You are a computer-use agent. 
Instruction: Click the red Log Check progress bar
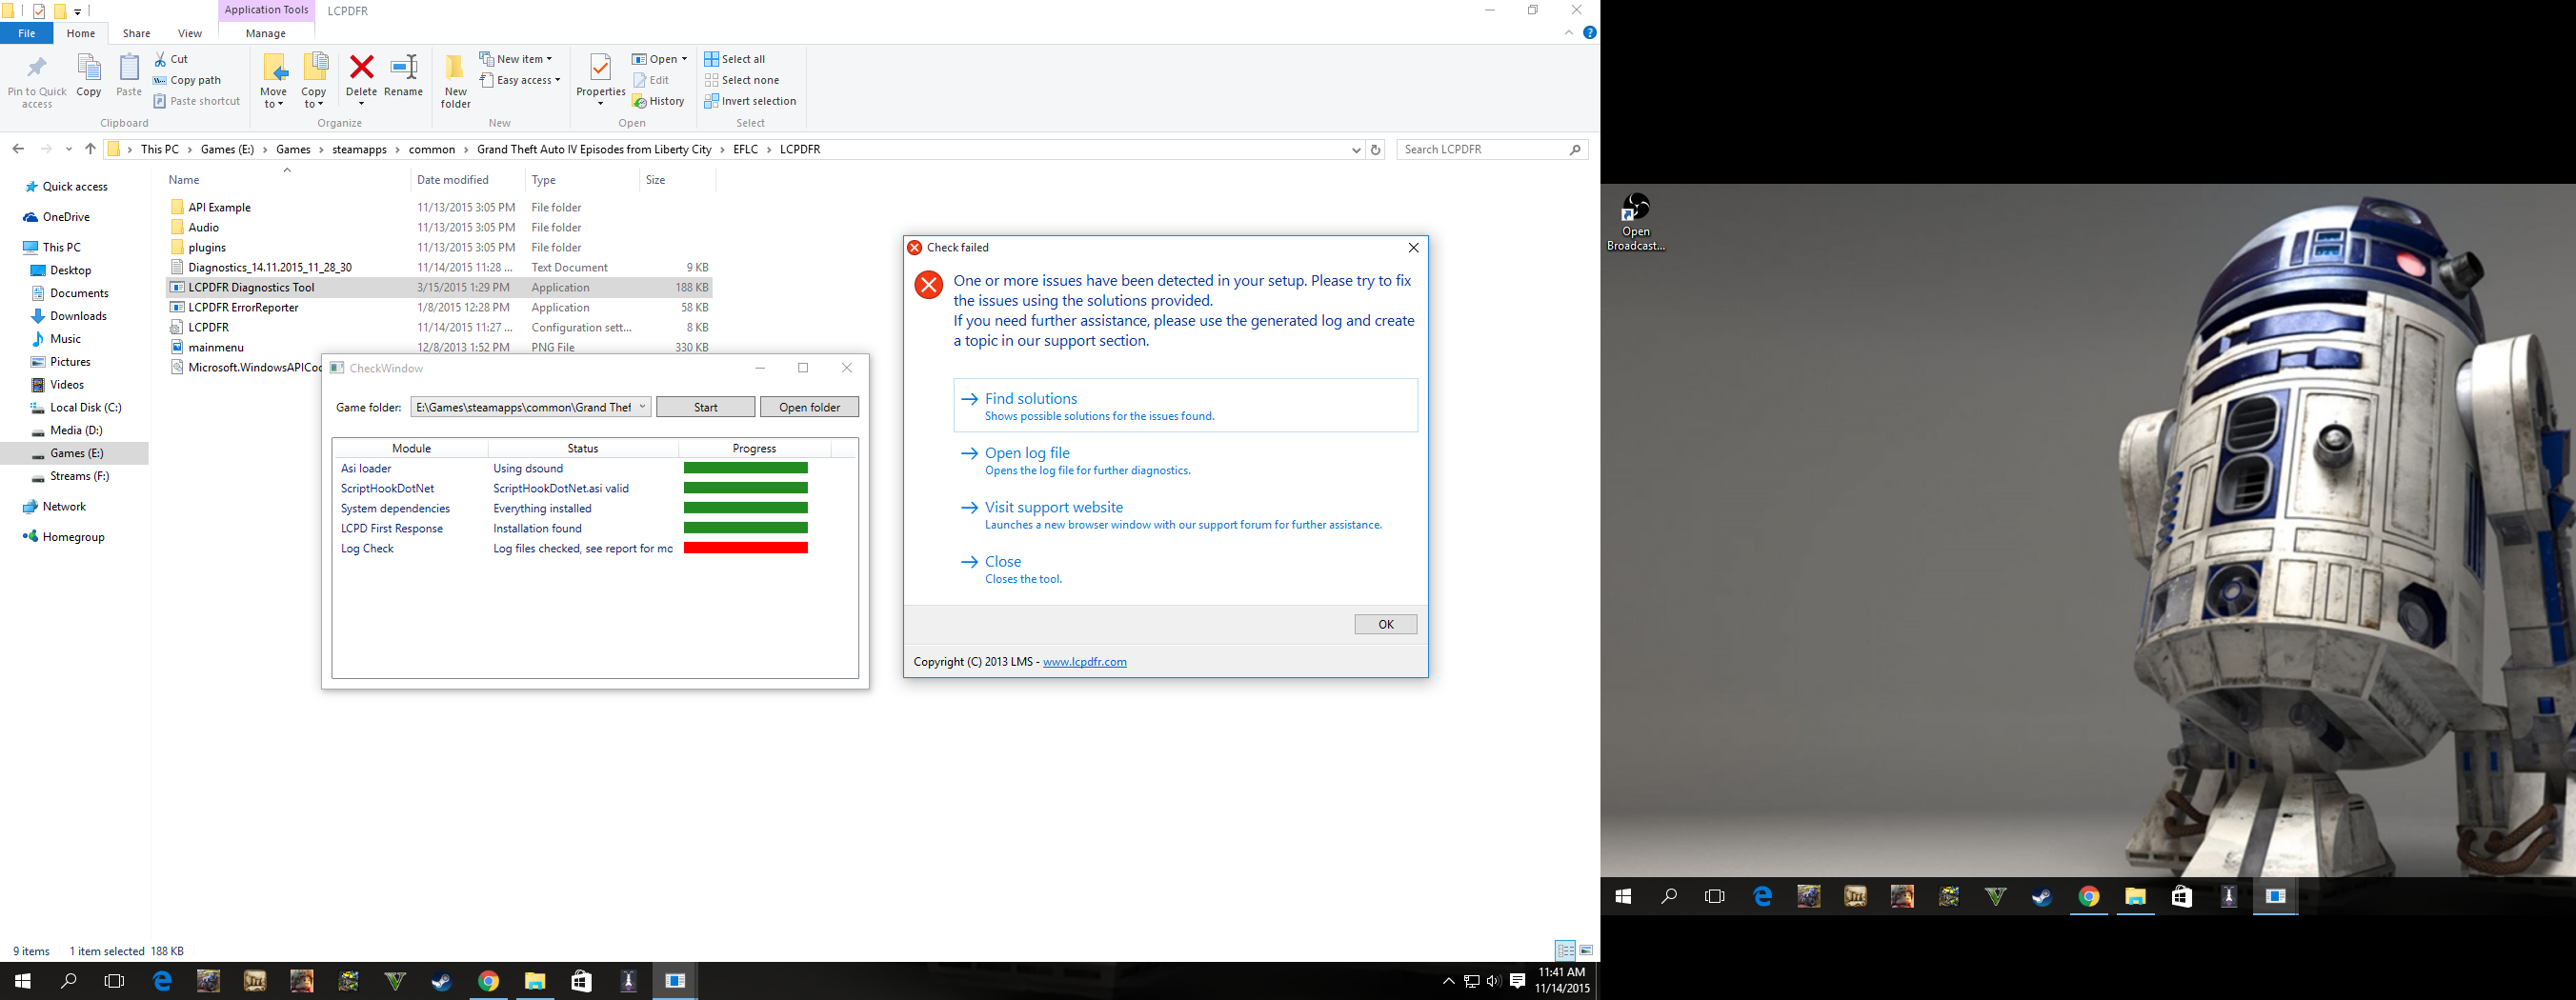746,548
